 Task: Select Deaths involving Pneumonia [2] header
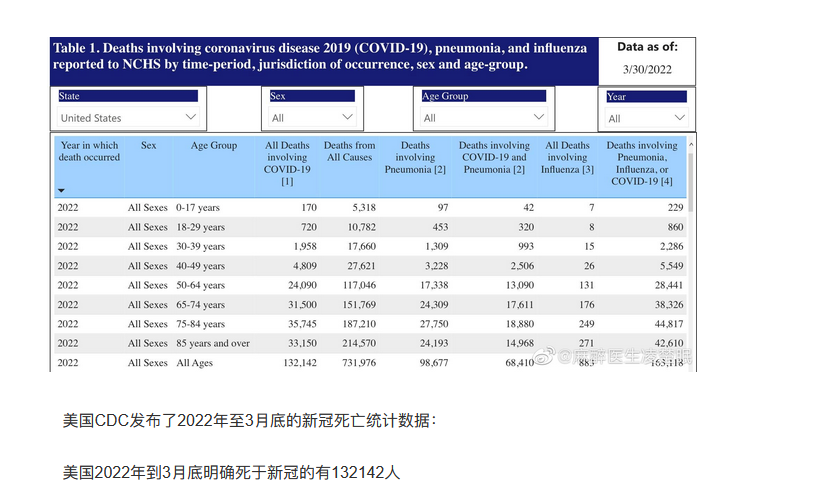415,157
